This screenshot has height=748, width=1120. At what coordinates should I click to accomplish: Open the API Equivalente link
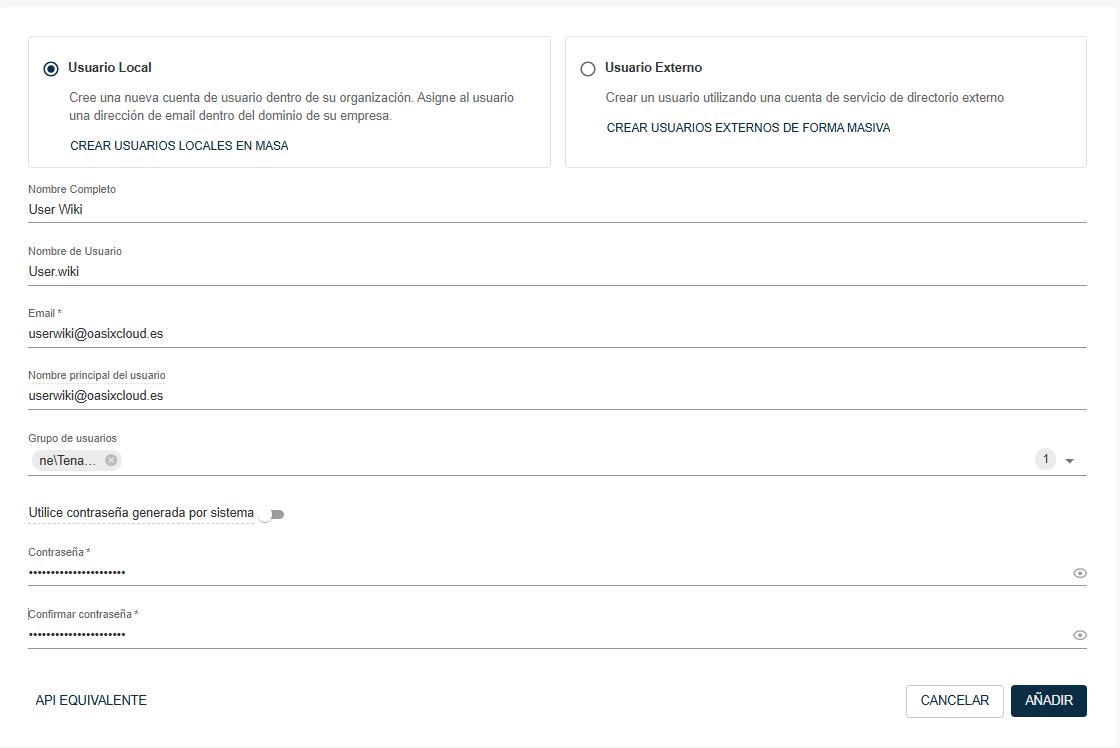click(91, 700)
